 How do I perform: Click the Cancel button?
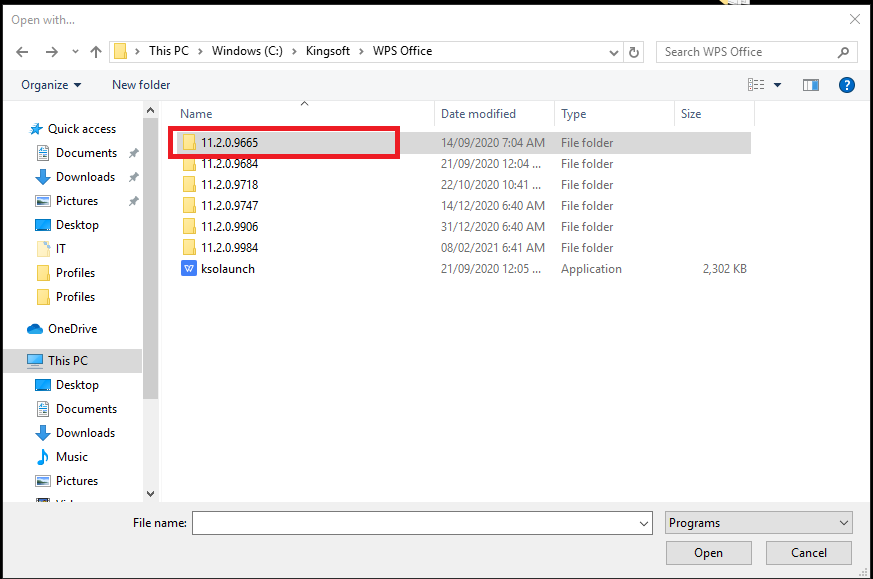click(808, 553)
